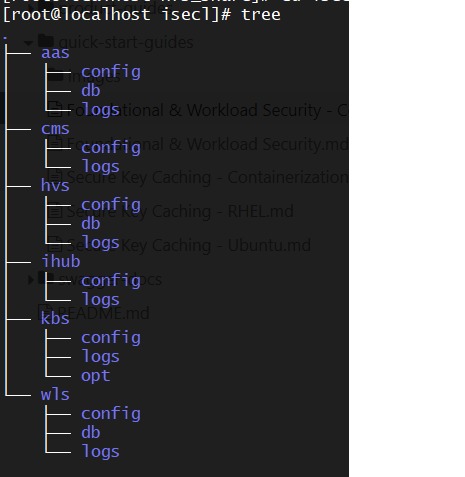Select 'opt' under the kbs directory
The image size is (465, 477).
95,376
